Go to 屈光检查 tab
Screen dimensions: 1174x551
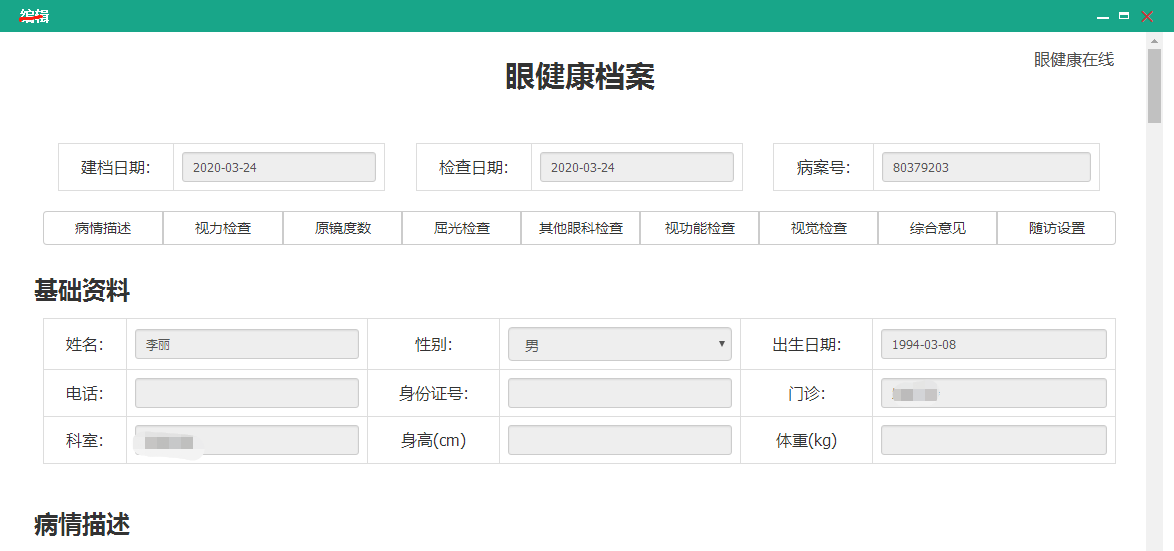[461, 228]
